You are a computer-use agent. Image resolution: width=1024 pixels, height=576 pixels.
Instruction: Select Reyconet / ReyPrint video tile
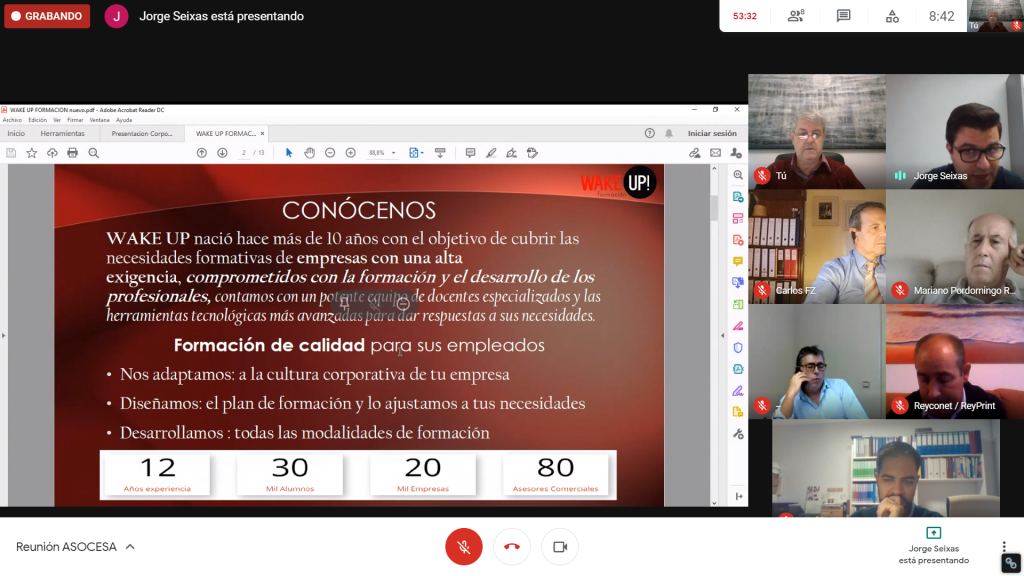point(955,361)
